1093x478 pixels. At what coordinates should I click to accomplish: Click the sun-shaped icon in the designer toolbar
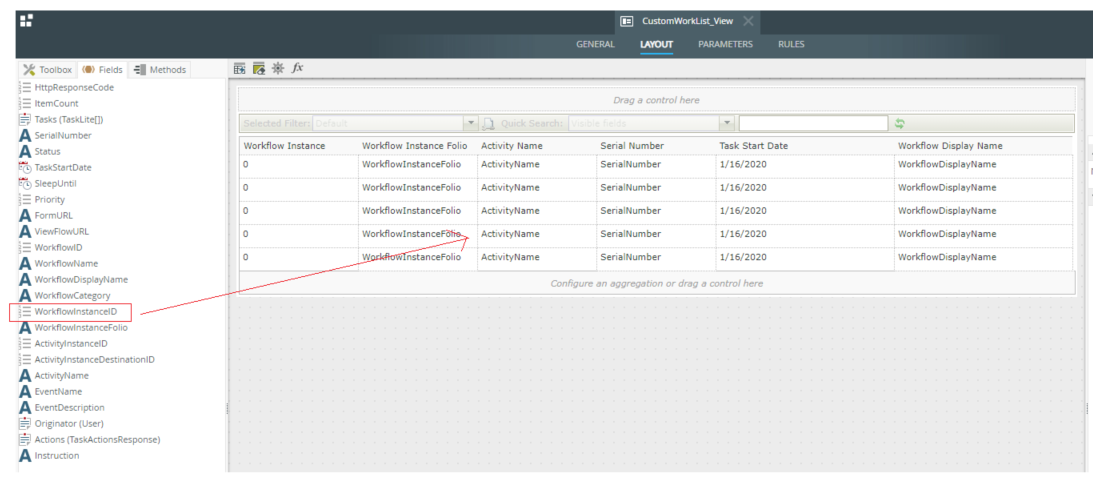[277, 68]
